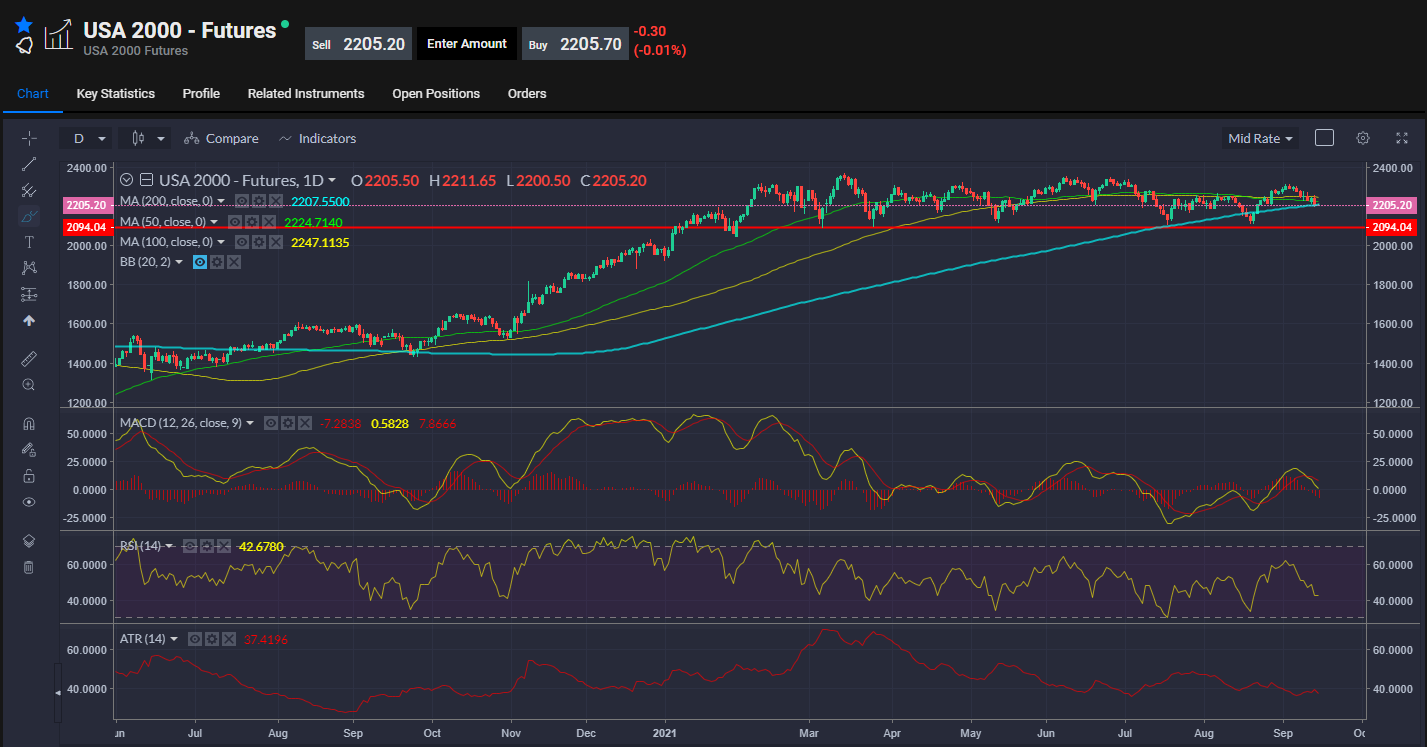Image resolution: width=1427 pixels, height=747 pixels.
Task: Toggle the favorite star for USA 2000
Action: 24,25
